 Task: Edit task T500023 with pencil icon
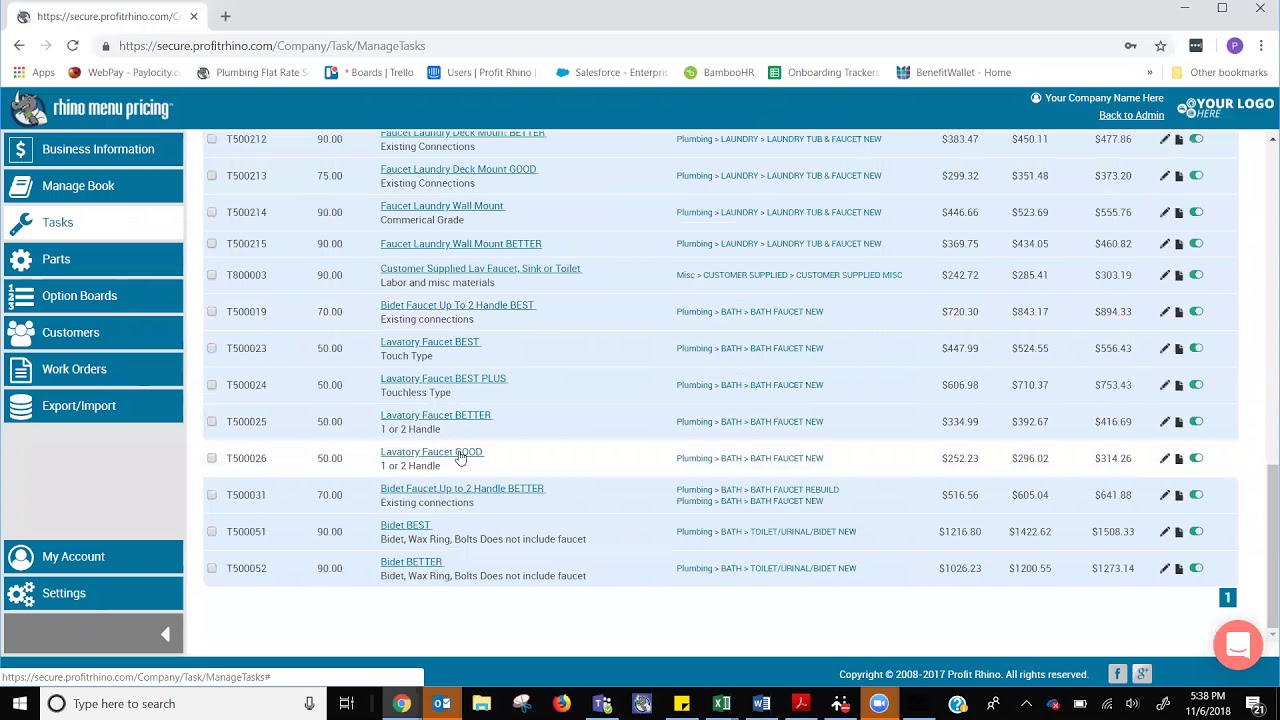[1164, 348]
